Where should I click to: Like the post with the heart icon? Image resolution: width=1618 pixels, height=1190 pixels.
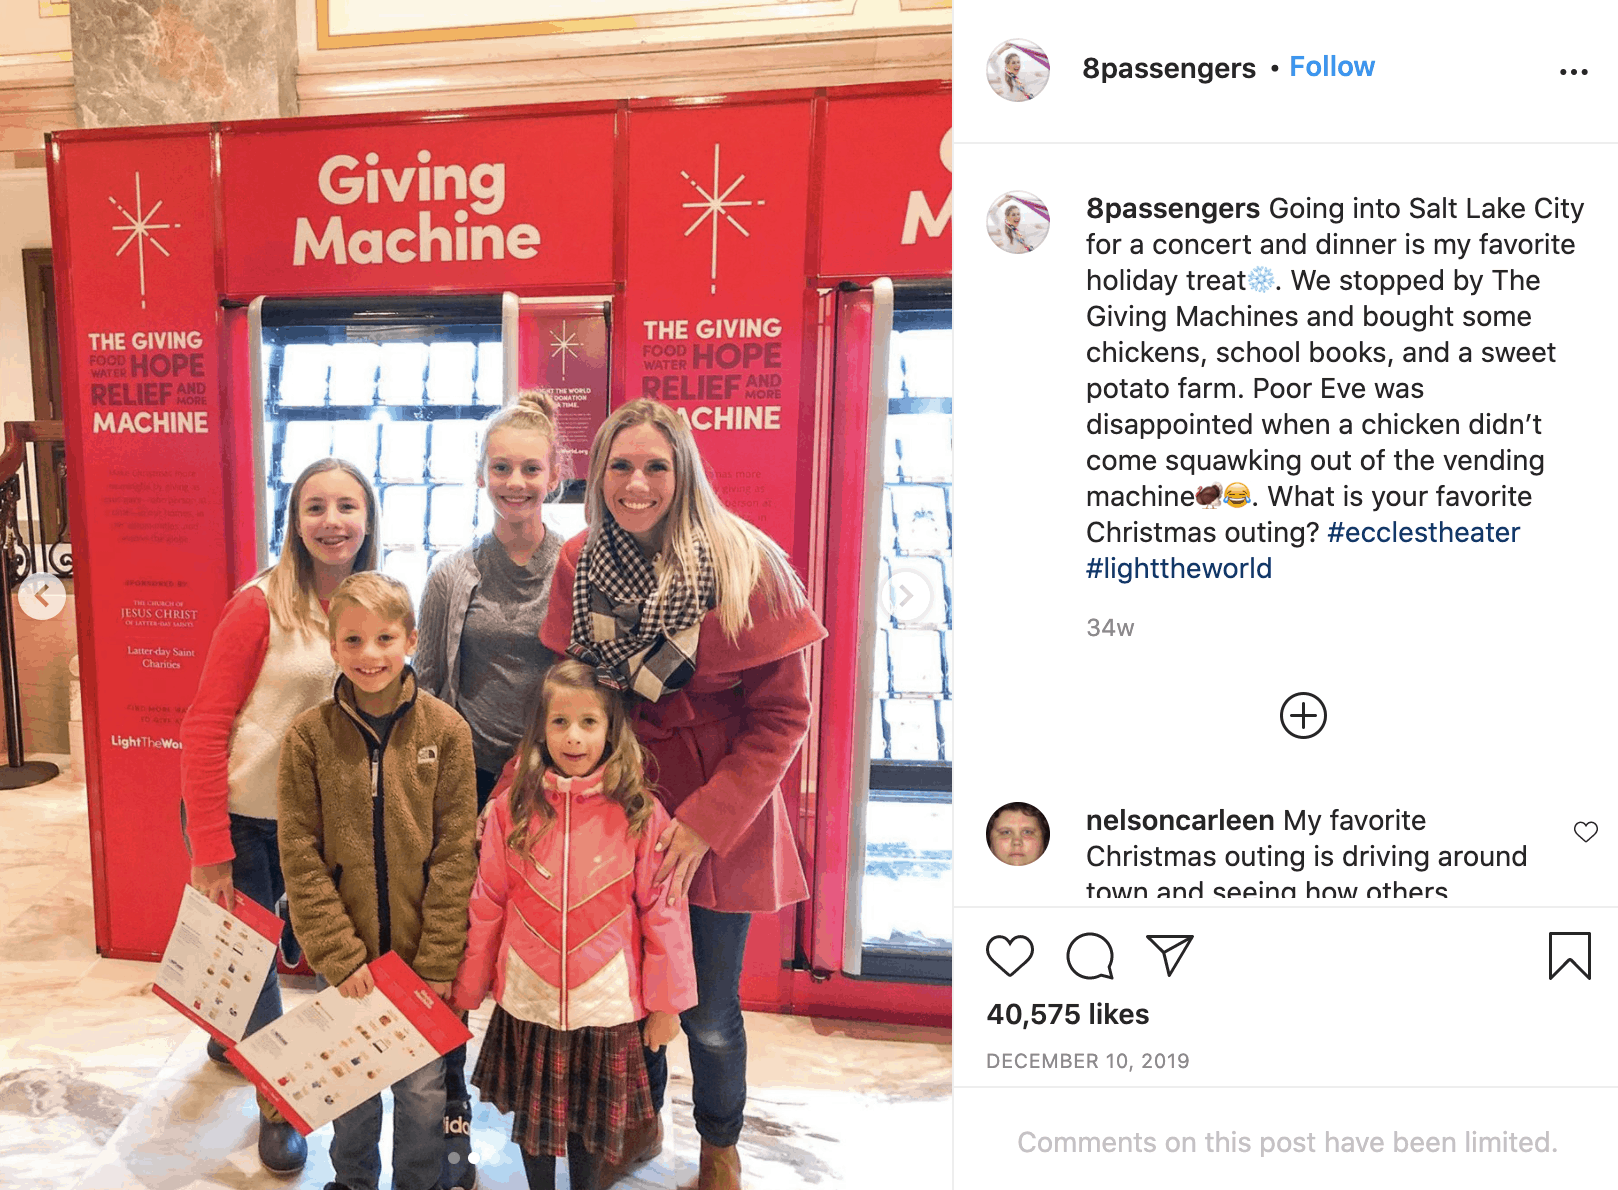pos(1009,956)
